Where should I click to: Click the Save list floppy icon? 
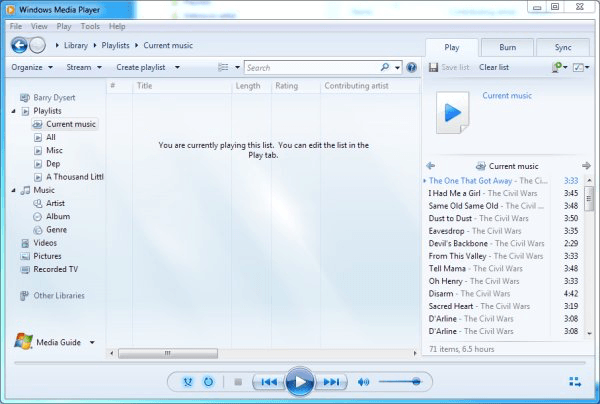433,68
